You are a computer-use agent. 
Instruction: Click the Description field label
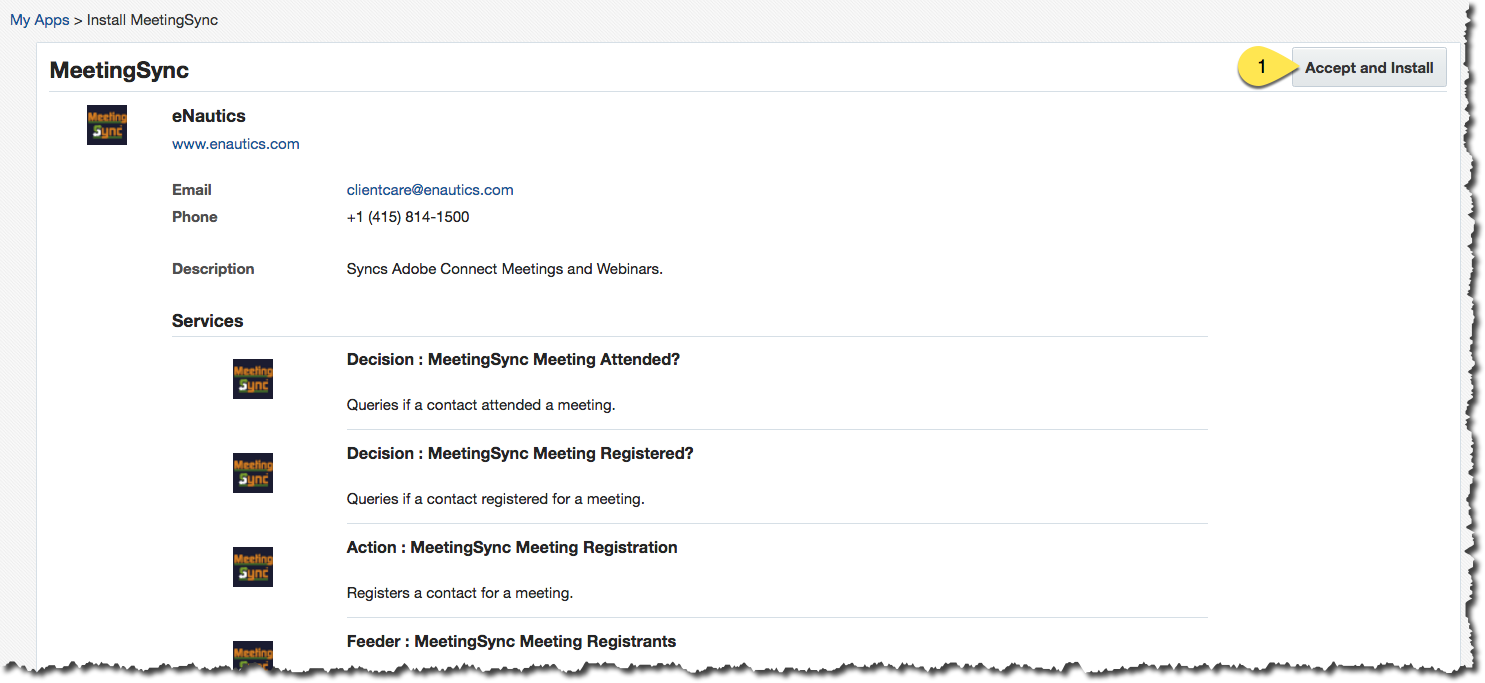pyautogui.click(x=213, y=269)
